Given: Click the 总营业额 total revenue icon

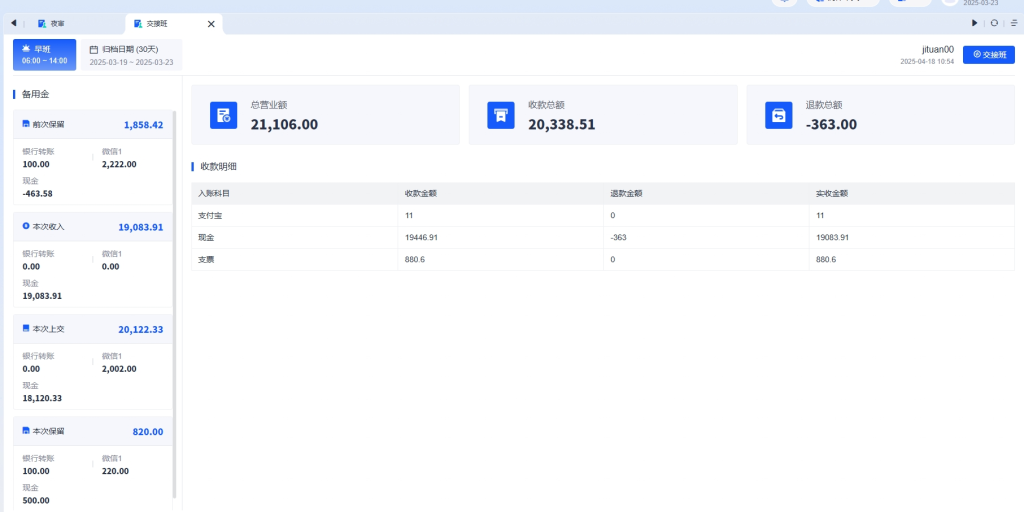Looking at the screenshot, I should pyautogui.click(x=223, y=115).
